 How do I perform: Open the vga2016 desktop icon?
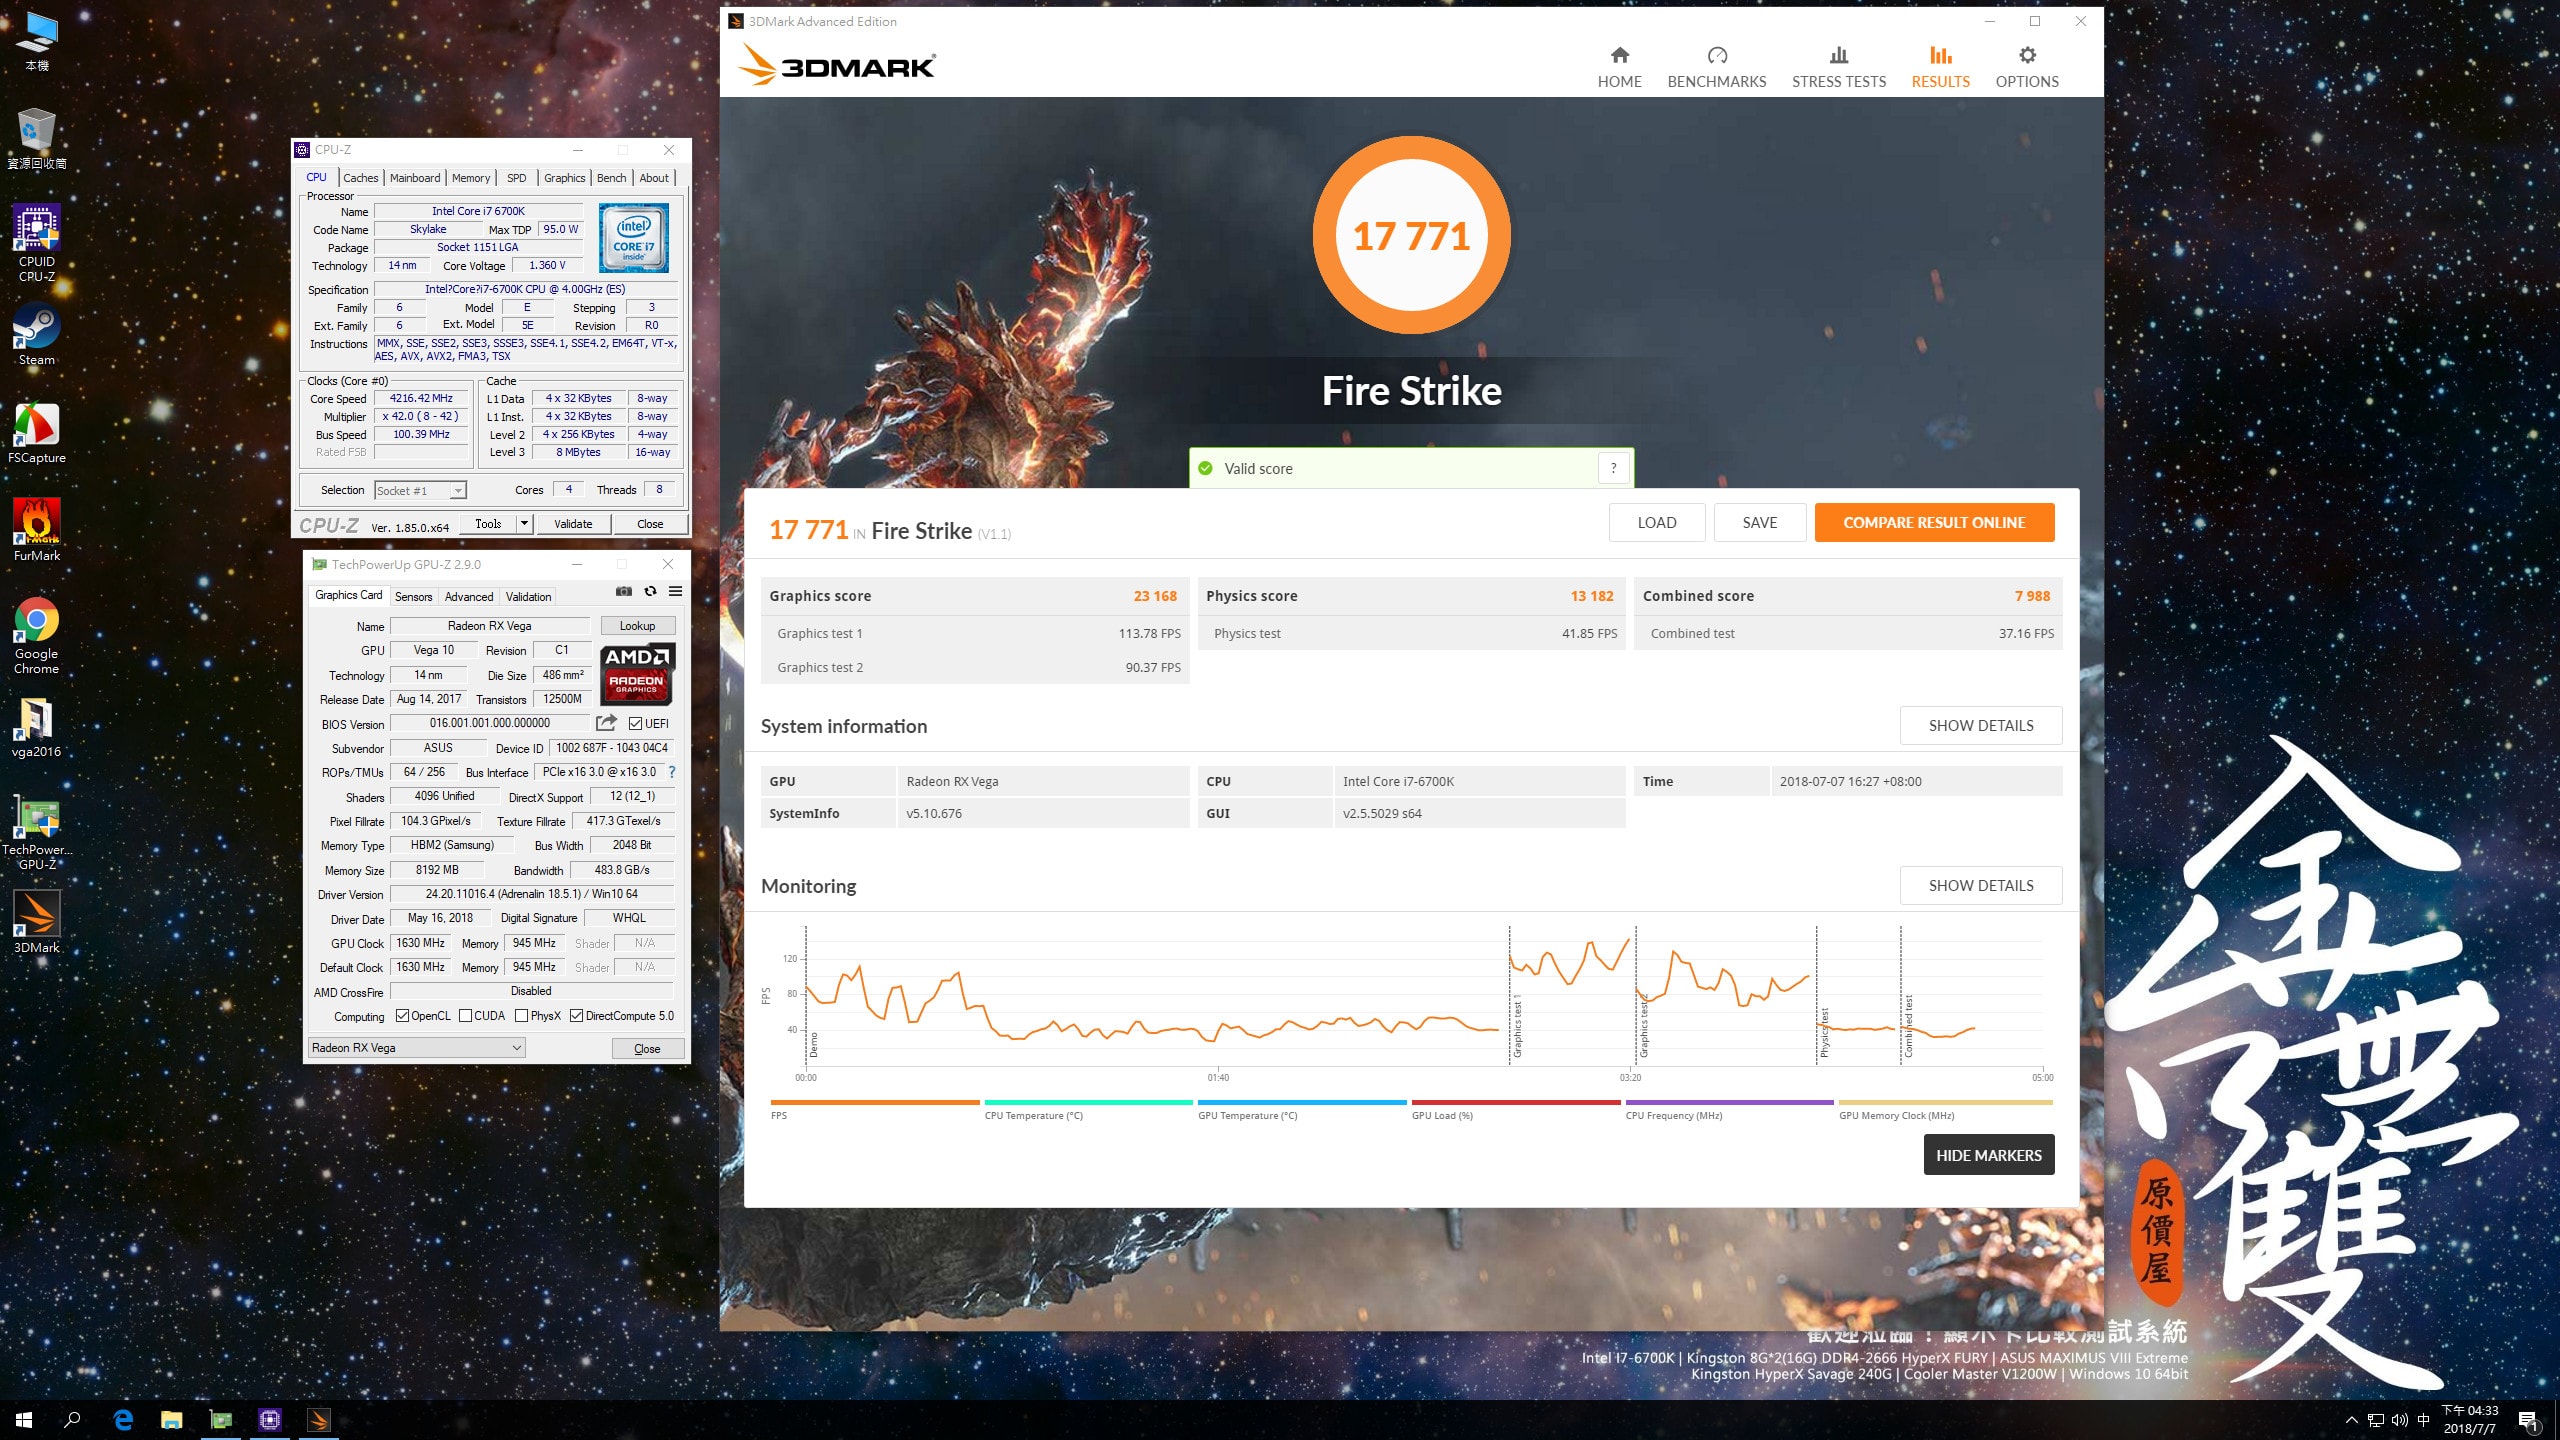[37, 727]
